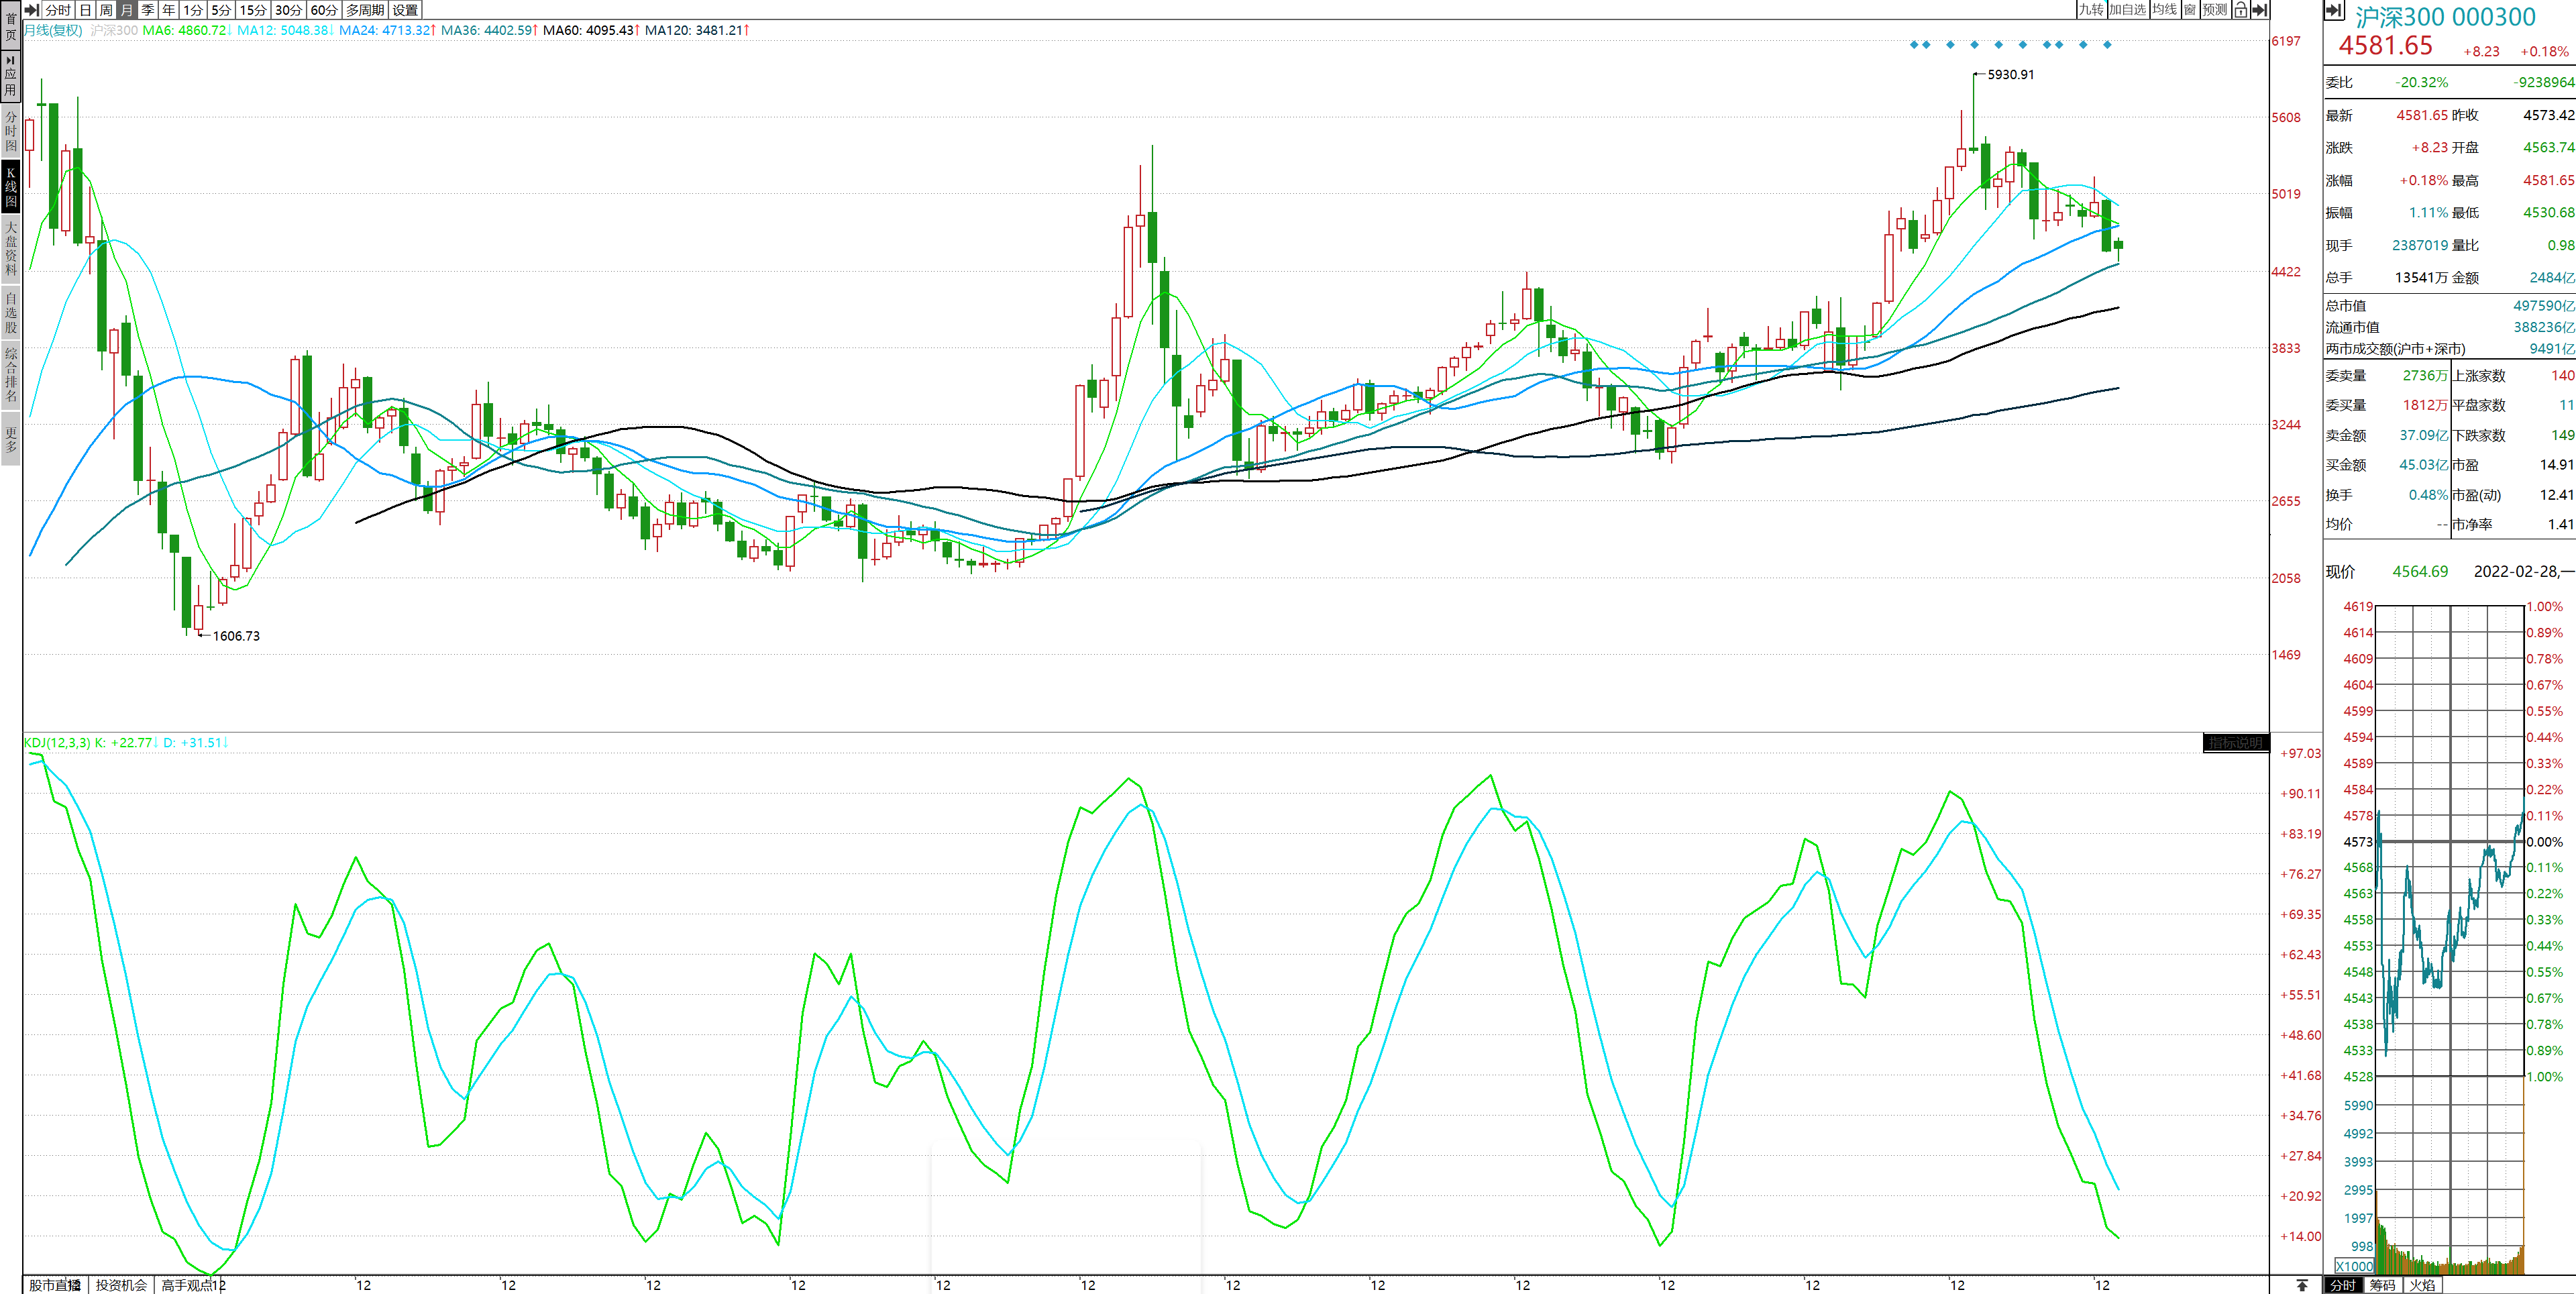Click KDJ(12,3,3) indicator label
This screenshot has height=1294, width=2576.
(x=57, y=743)
